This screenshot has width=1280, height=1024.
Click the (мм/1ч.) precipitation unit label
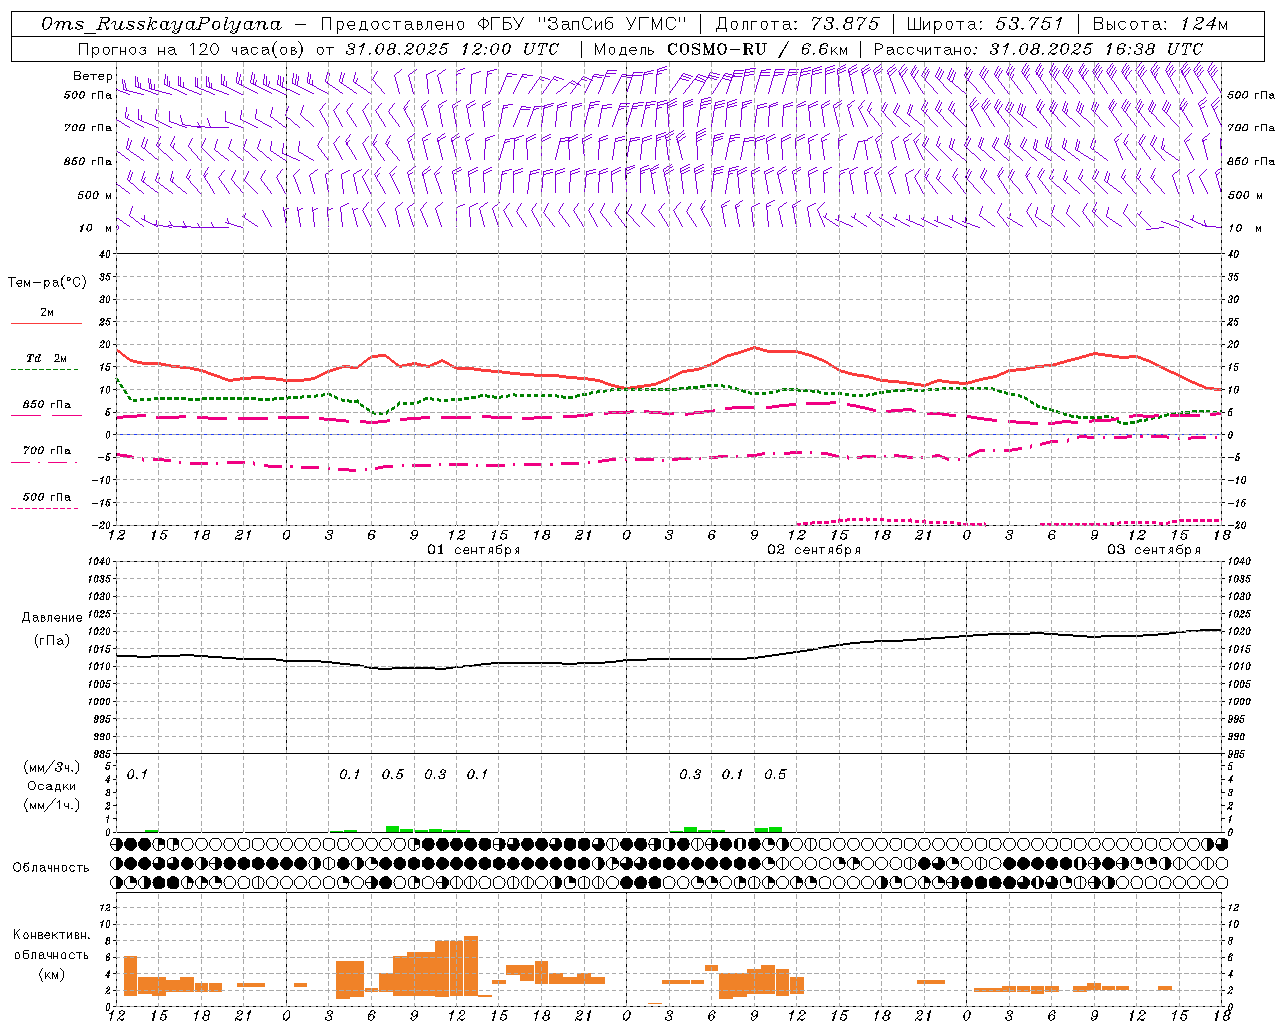point(52,804)
